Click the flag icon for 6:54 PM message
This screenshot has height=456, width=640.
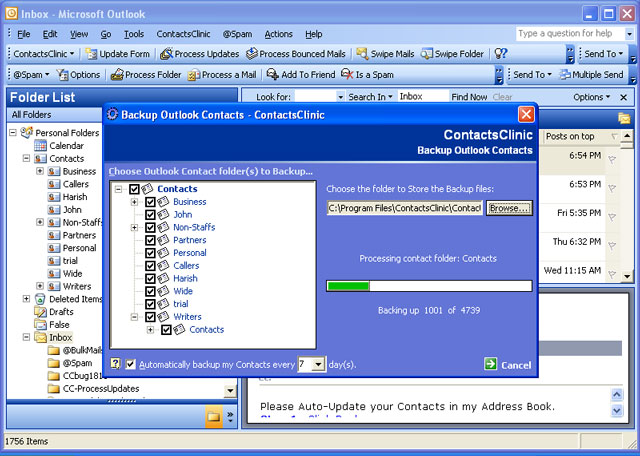click(x=612, y=160)
